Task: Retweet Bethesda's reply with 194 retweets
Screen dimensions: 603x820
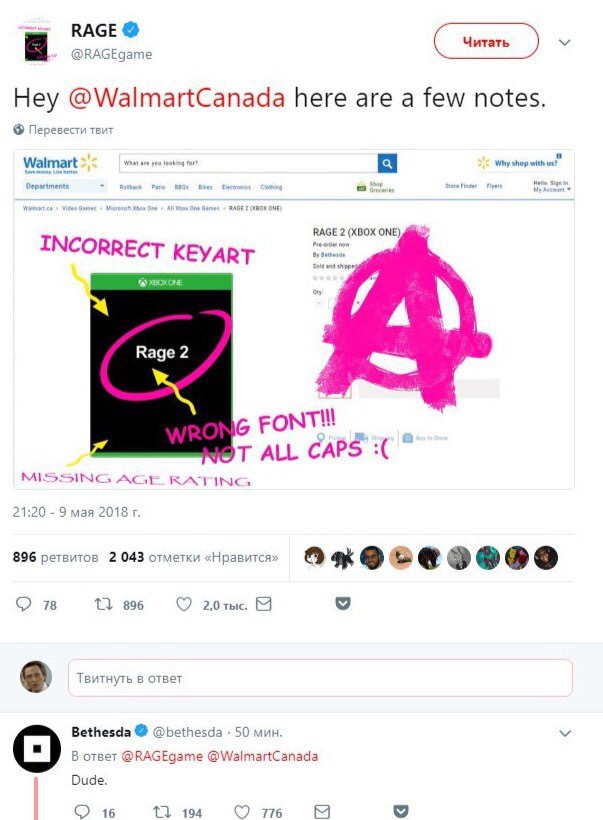Action: coord(162,812)
